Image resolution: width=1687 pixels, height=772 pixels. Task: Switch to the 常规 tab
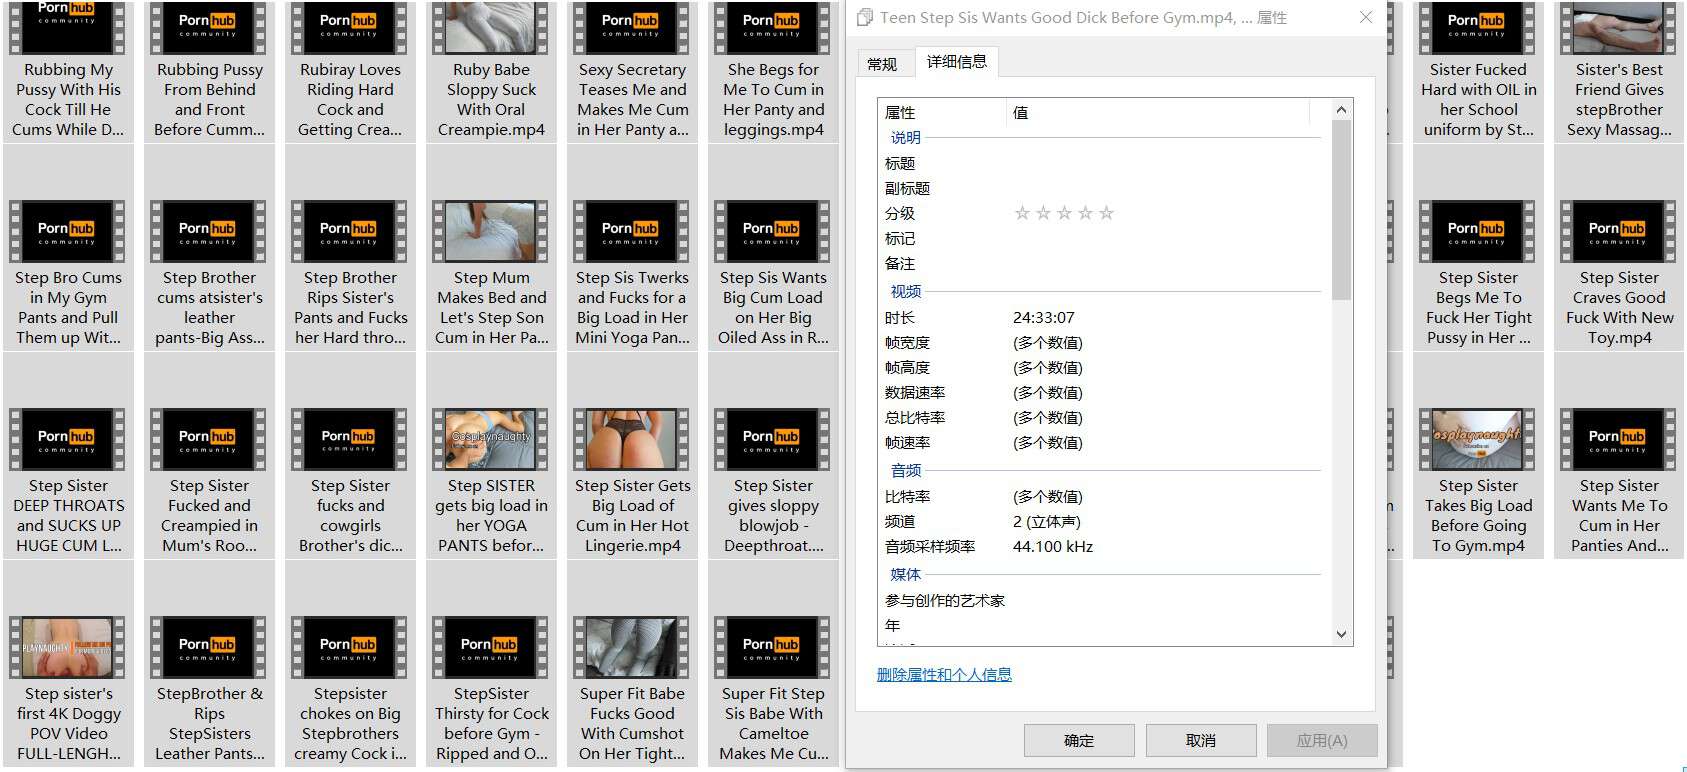coord(882,64)
